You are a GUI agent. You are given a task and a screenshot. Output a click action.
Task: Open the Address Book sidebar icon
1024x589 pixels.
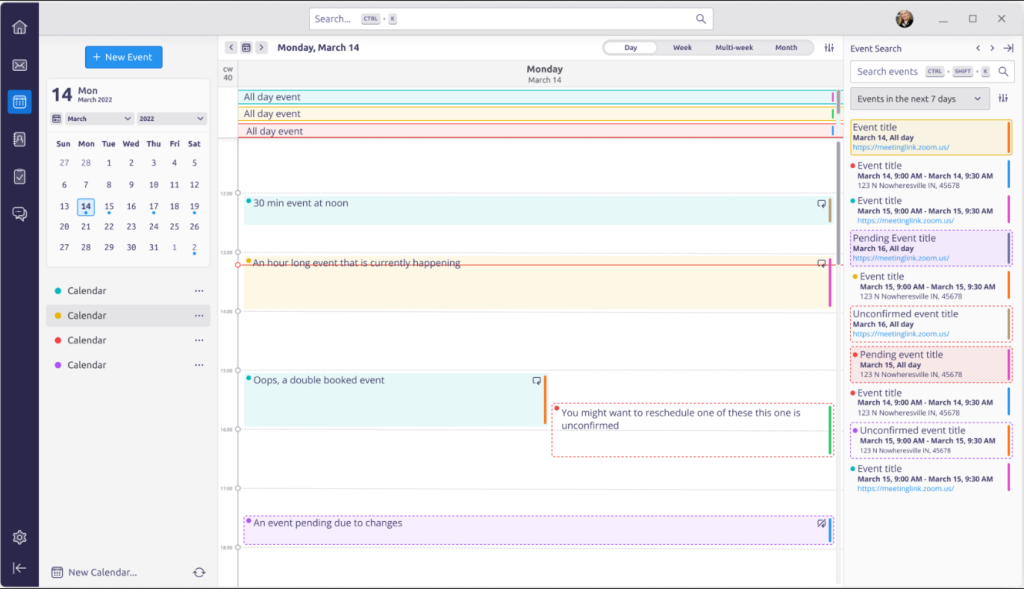(x=19, y=140)
